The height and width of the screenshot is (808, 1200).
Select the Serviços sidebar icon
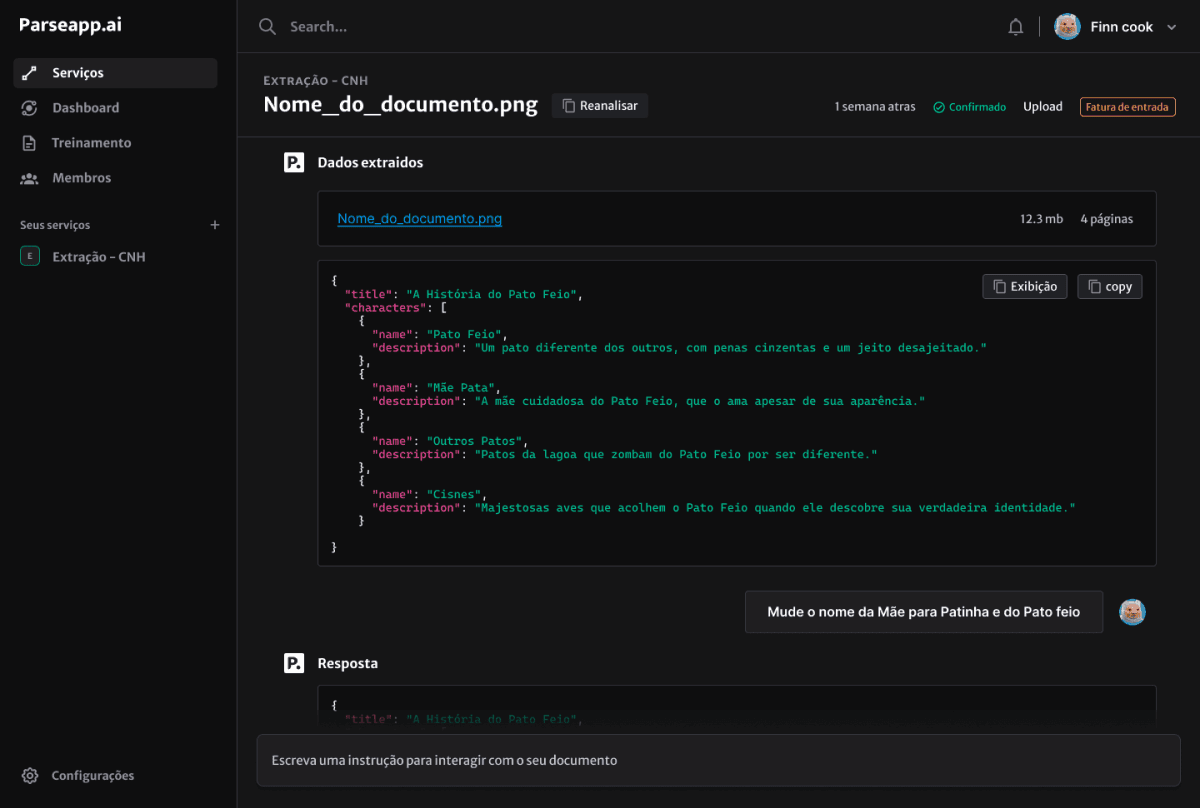pyautogui.click(x=31, y=72)
